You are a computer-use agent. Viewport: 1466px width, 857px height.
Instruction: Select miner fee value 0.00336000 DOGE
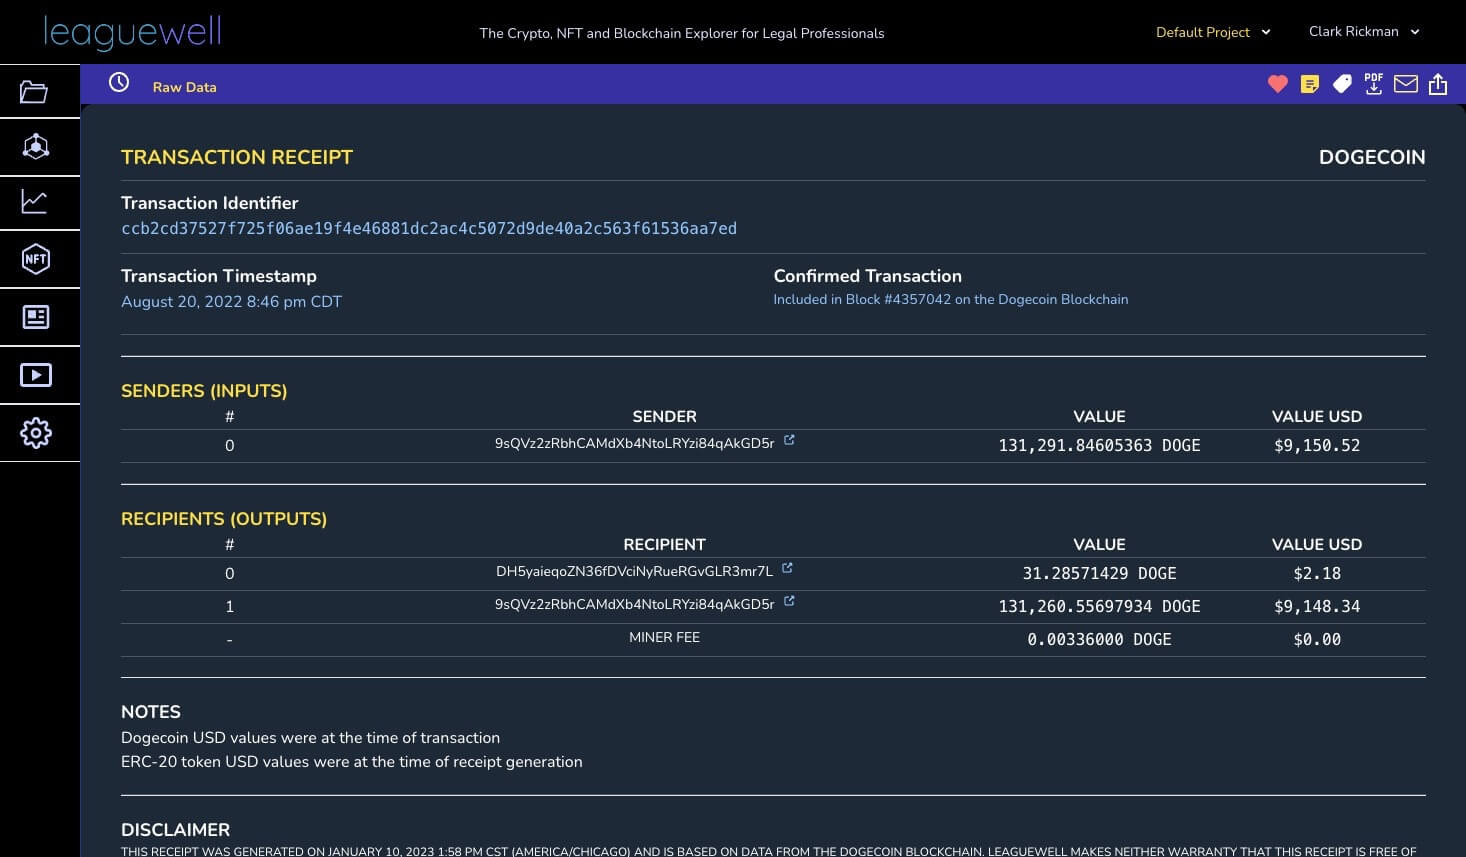[x=1099, y=639]
